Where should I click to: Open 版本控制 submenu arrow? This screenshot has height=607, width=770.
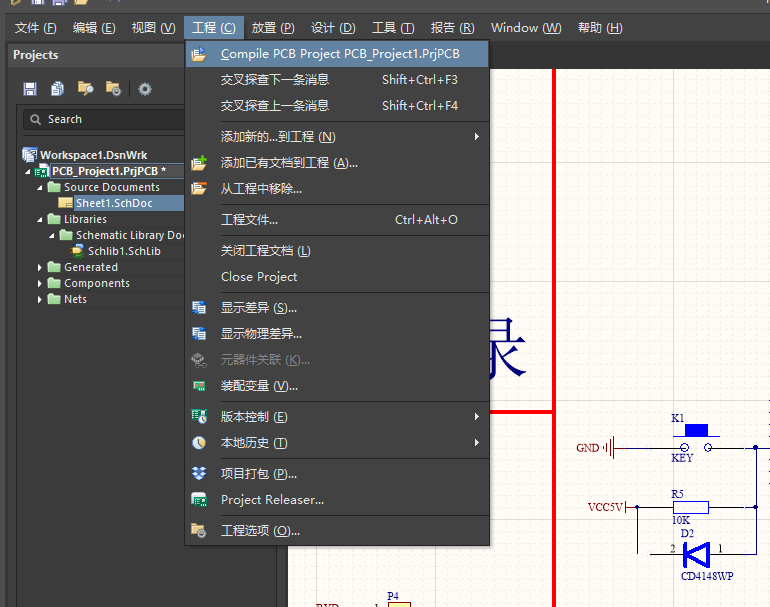click(476, 417)
